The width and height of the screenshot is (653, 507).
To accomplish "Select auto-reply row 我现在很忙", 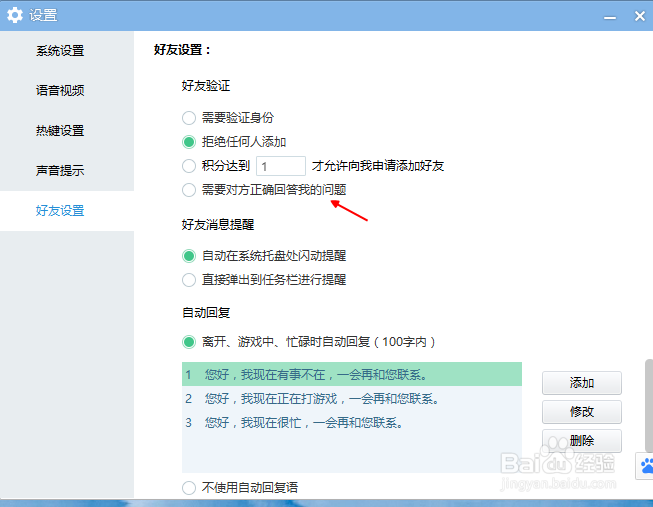I will click(352, 423).
